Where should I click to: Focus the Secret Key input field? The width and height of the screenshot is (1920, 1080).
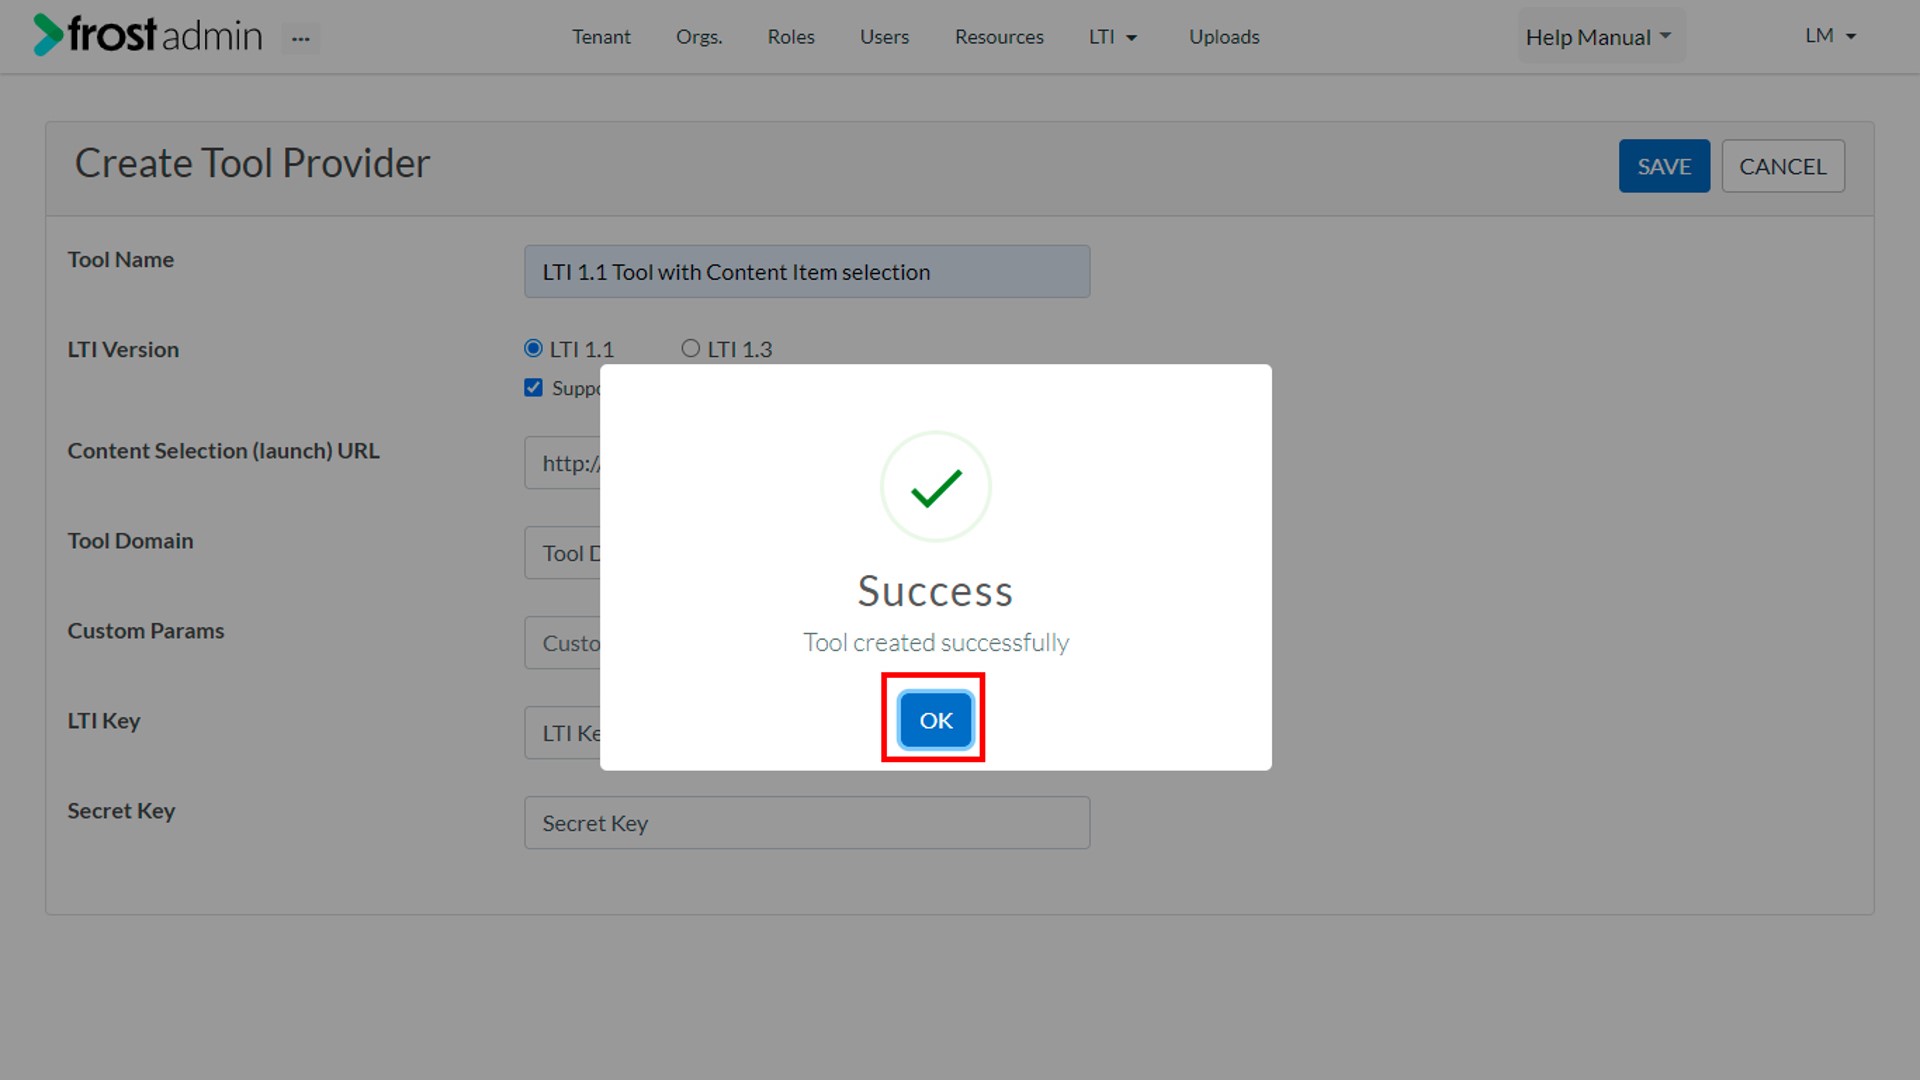[x=807, y=823]
